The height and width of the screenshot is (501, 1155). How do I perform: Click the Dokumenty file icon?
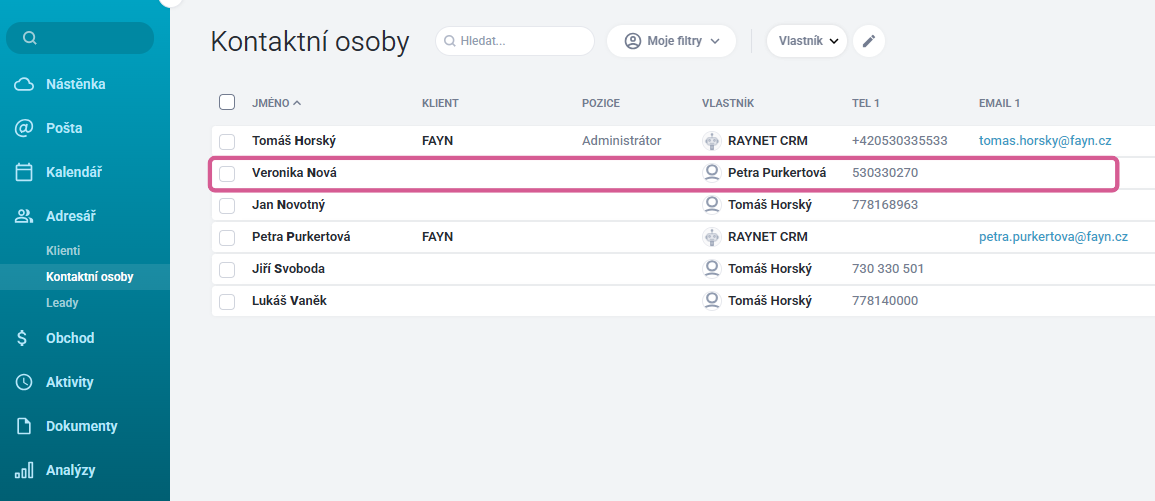point(25,426)
